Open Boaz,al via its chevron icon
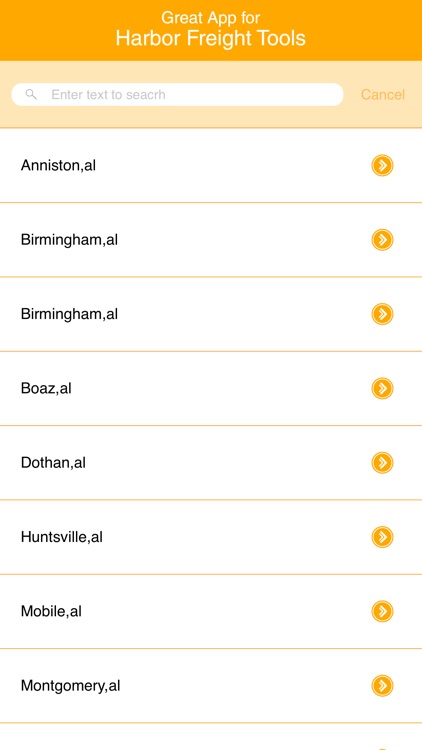Image resolution: width=422 pixels, height=750 pixels. pyautogui.click(x=382, y=388)
